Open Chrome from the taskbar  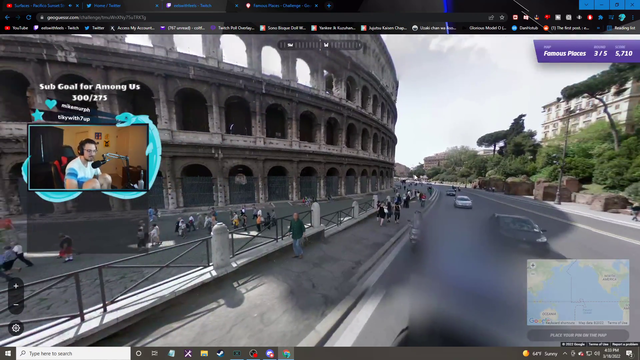(287, 353)
